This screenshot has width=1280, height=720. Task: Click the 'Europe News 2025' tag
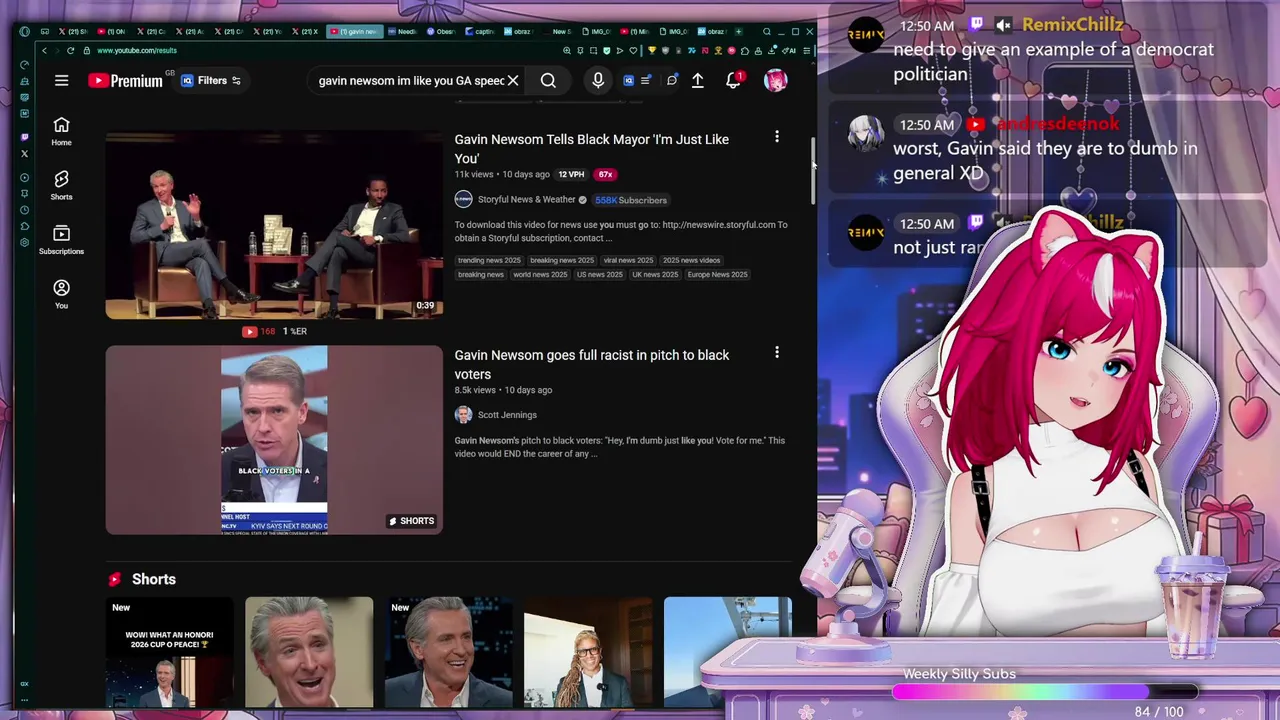pyautogui.click(x=717, y=275)
